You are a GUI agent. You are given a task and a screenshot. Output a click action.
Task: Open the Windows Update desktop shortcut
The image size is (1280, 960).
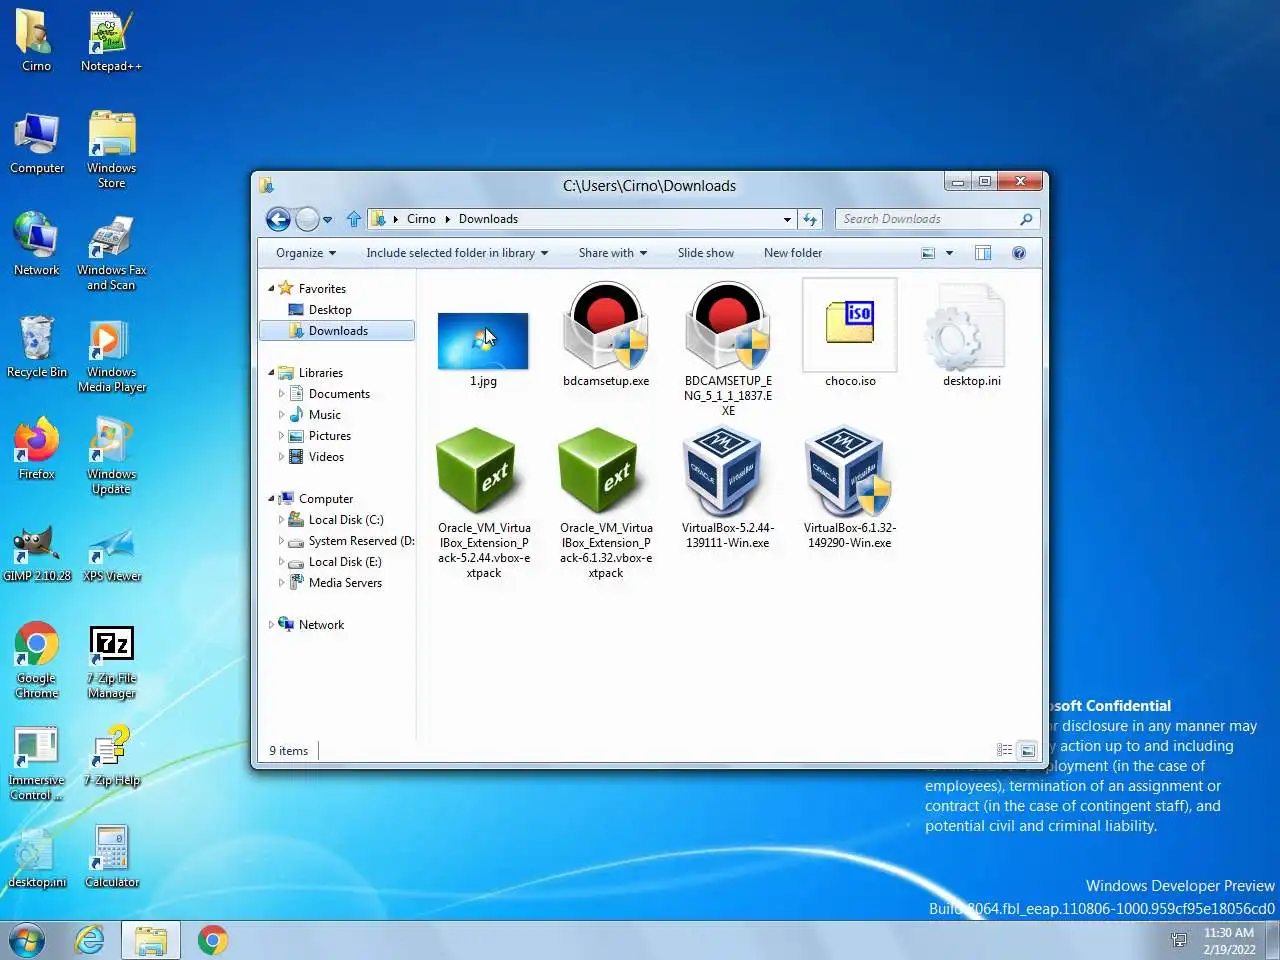[x=111, y=455]
